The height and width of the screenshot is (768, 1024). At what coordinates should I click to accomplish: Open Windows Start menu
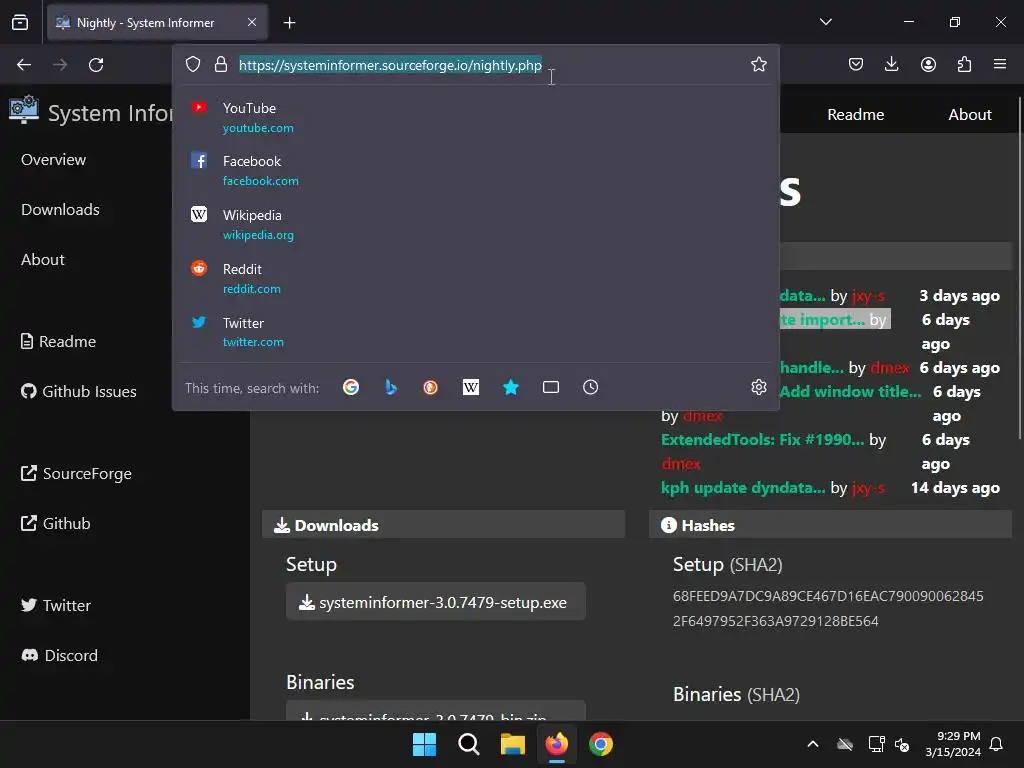[424, 744]
